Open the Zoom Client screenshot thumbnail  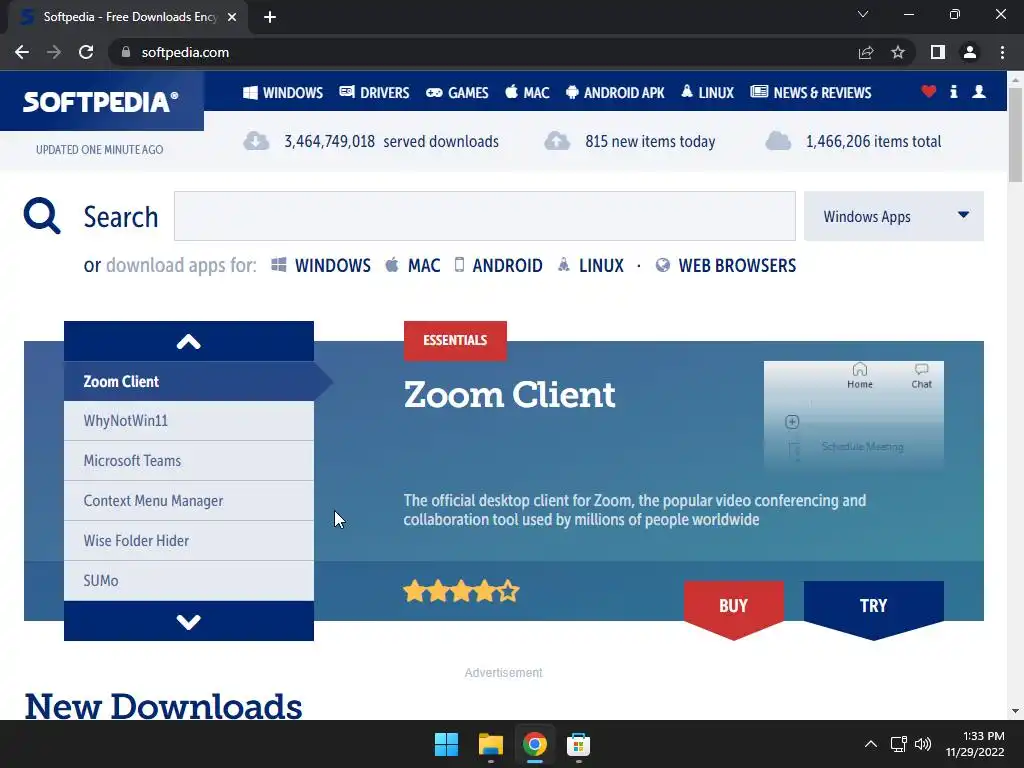pyautogui.click(x=854, y=415)
